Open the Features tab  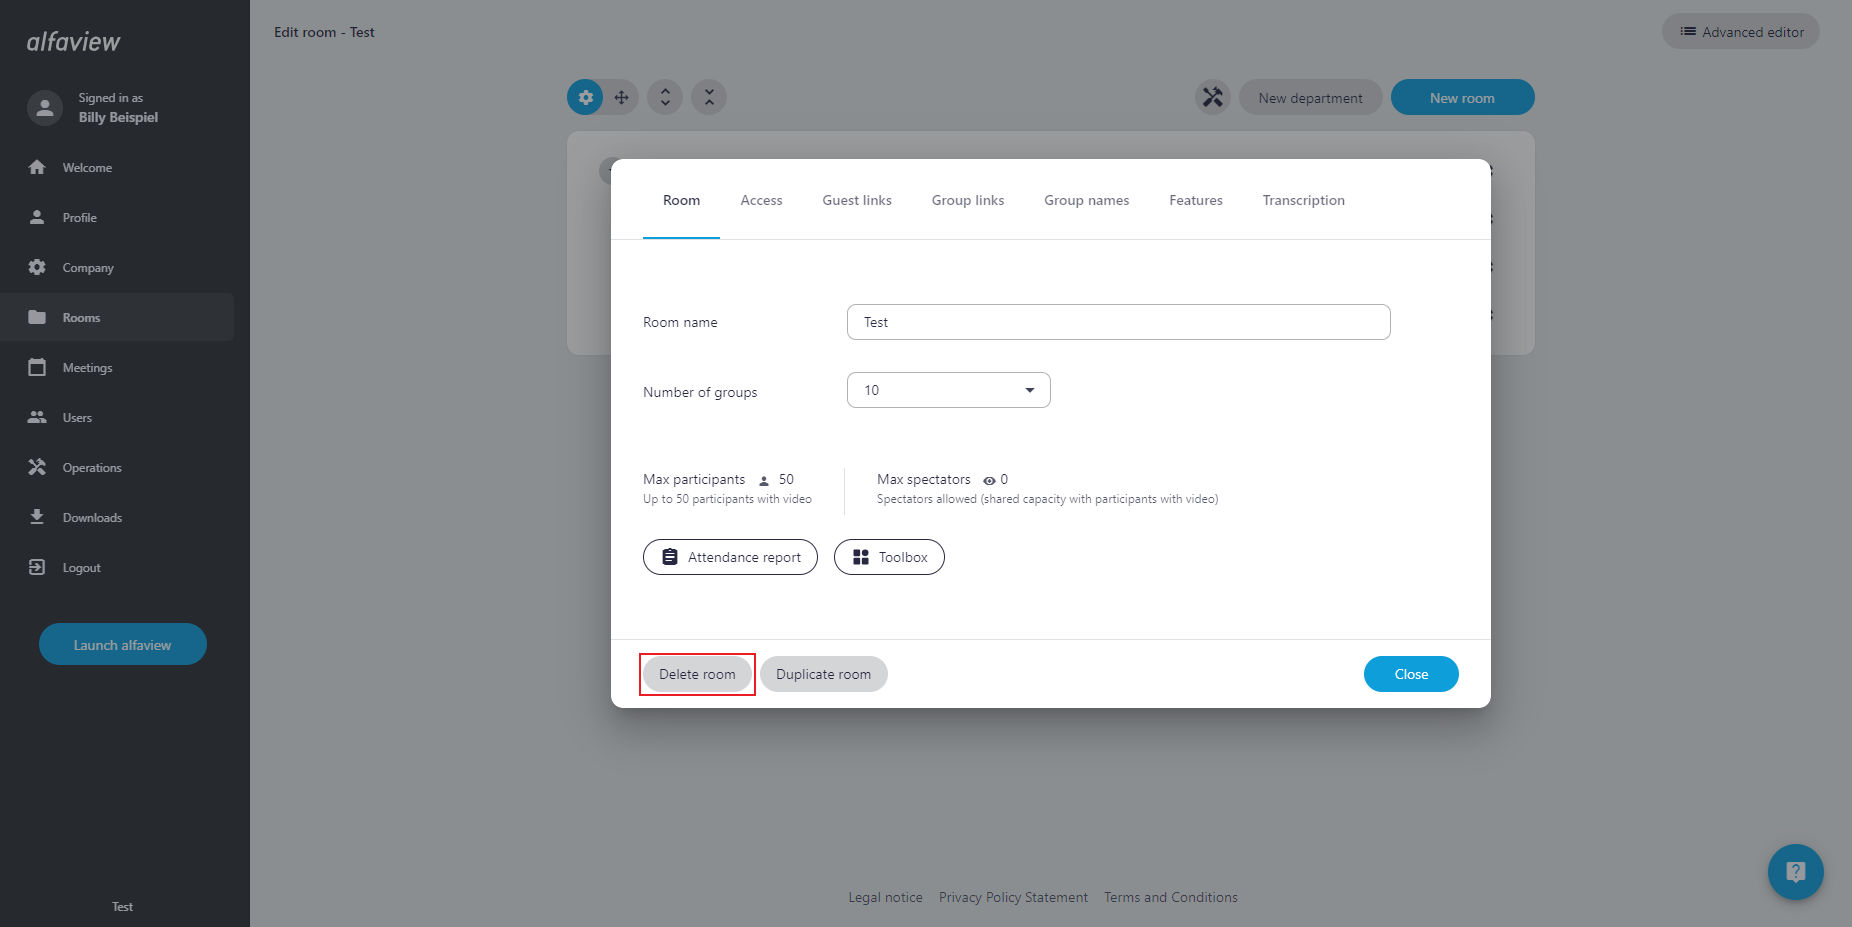[x=1195, y=200]
